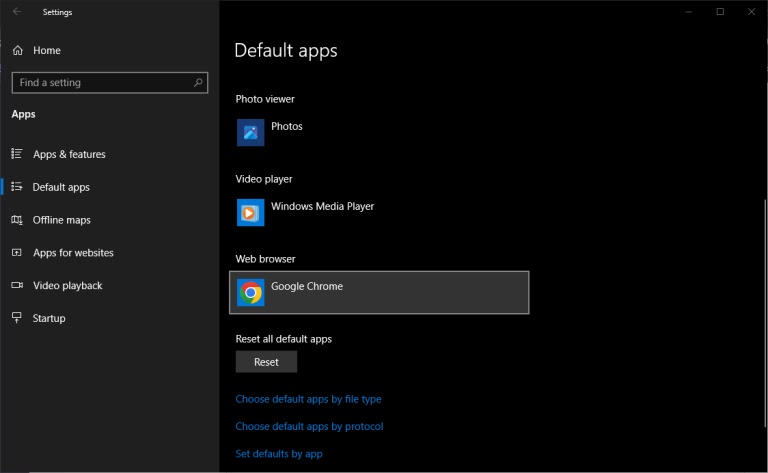Click the Photos app icon
The height and width of the screenshot is (473, 768).
[x=250, y=132]
